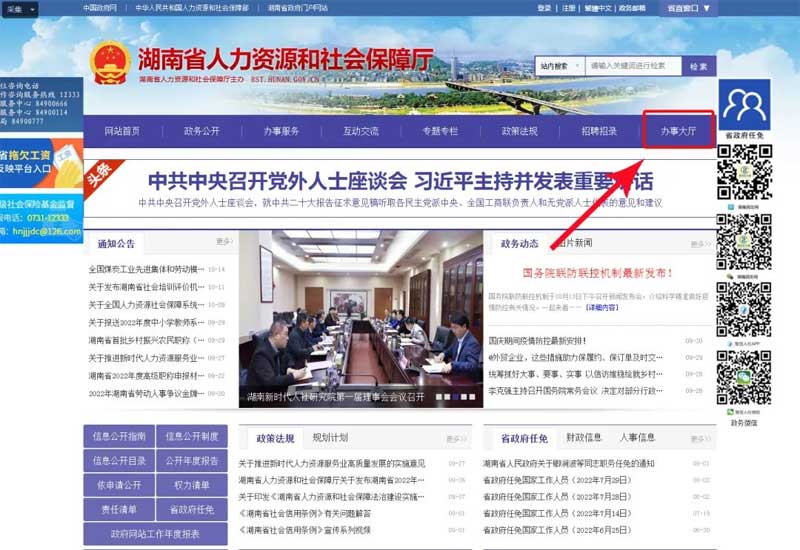The width and height of the screenshot is (800, 550).
Task: Open 省政府任免国家工作人员（2022年7月14日）item
Action: point(557,513)
